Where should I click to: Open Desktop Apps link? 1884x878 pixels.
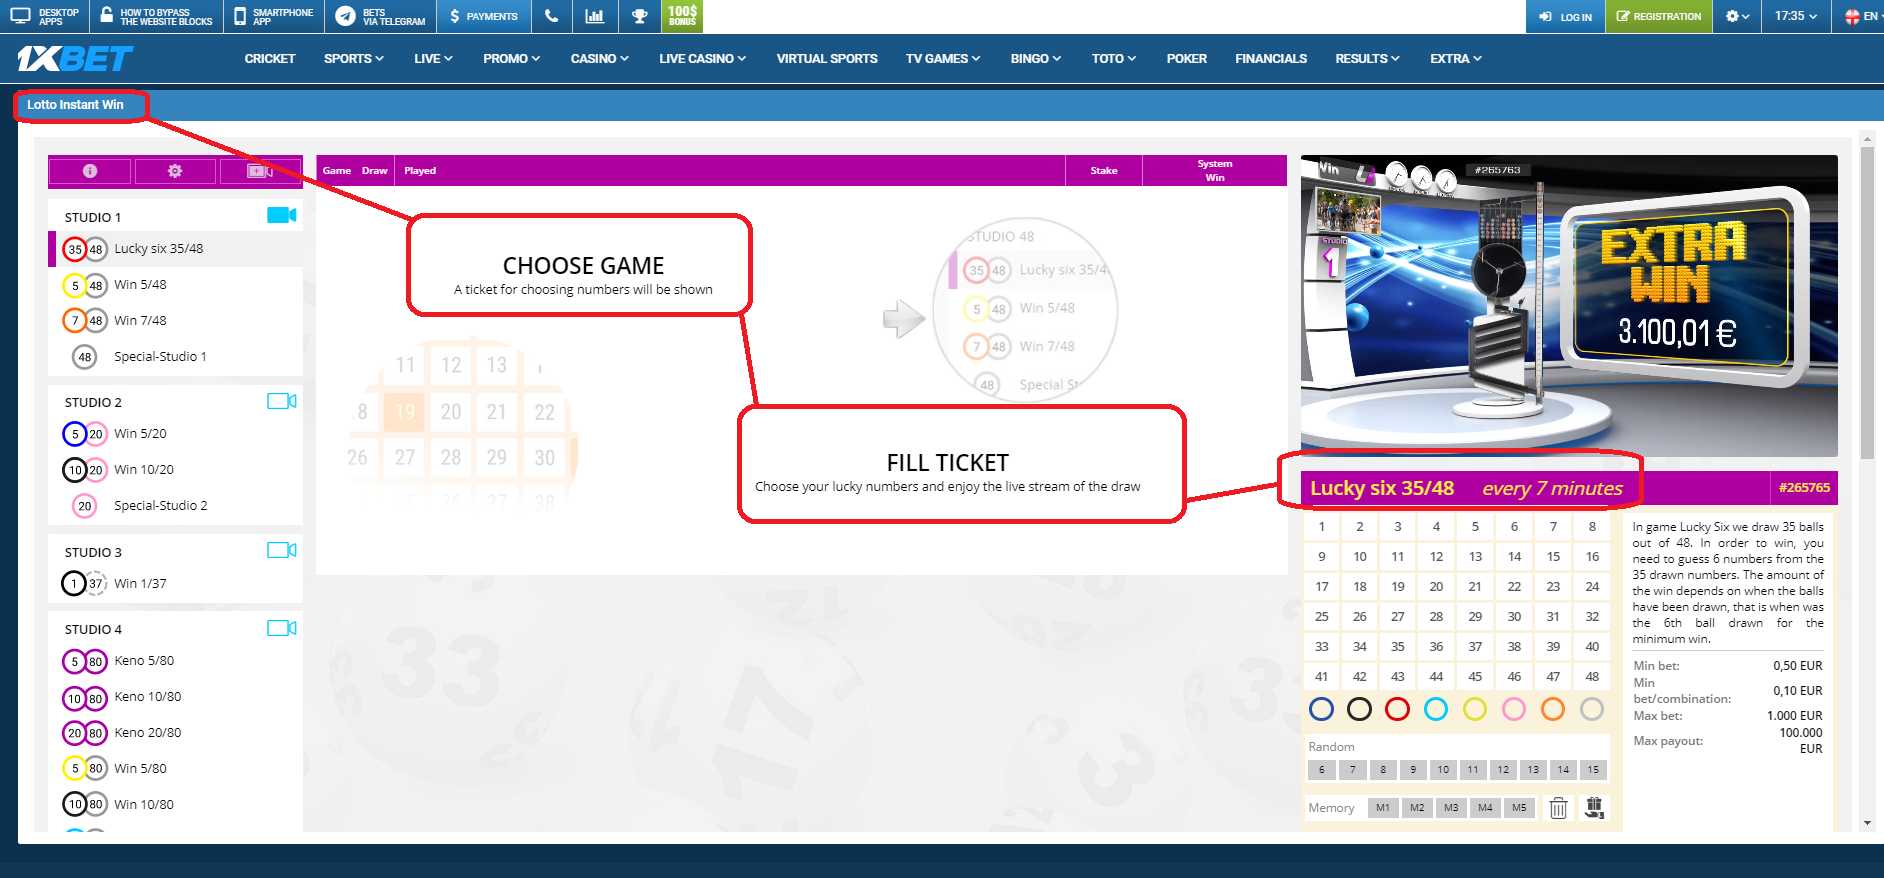click(45, 16)
